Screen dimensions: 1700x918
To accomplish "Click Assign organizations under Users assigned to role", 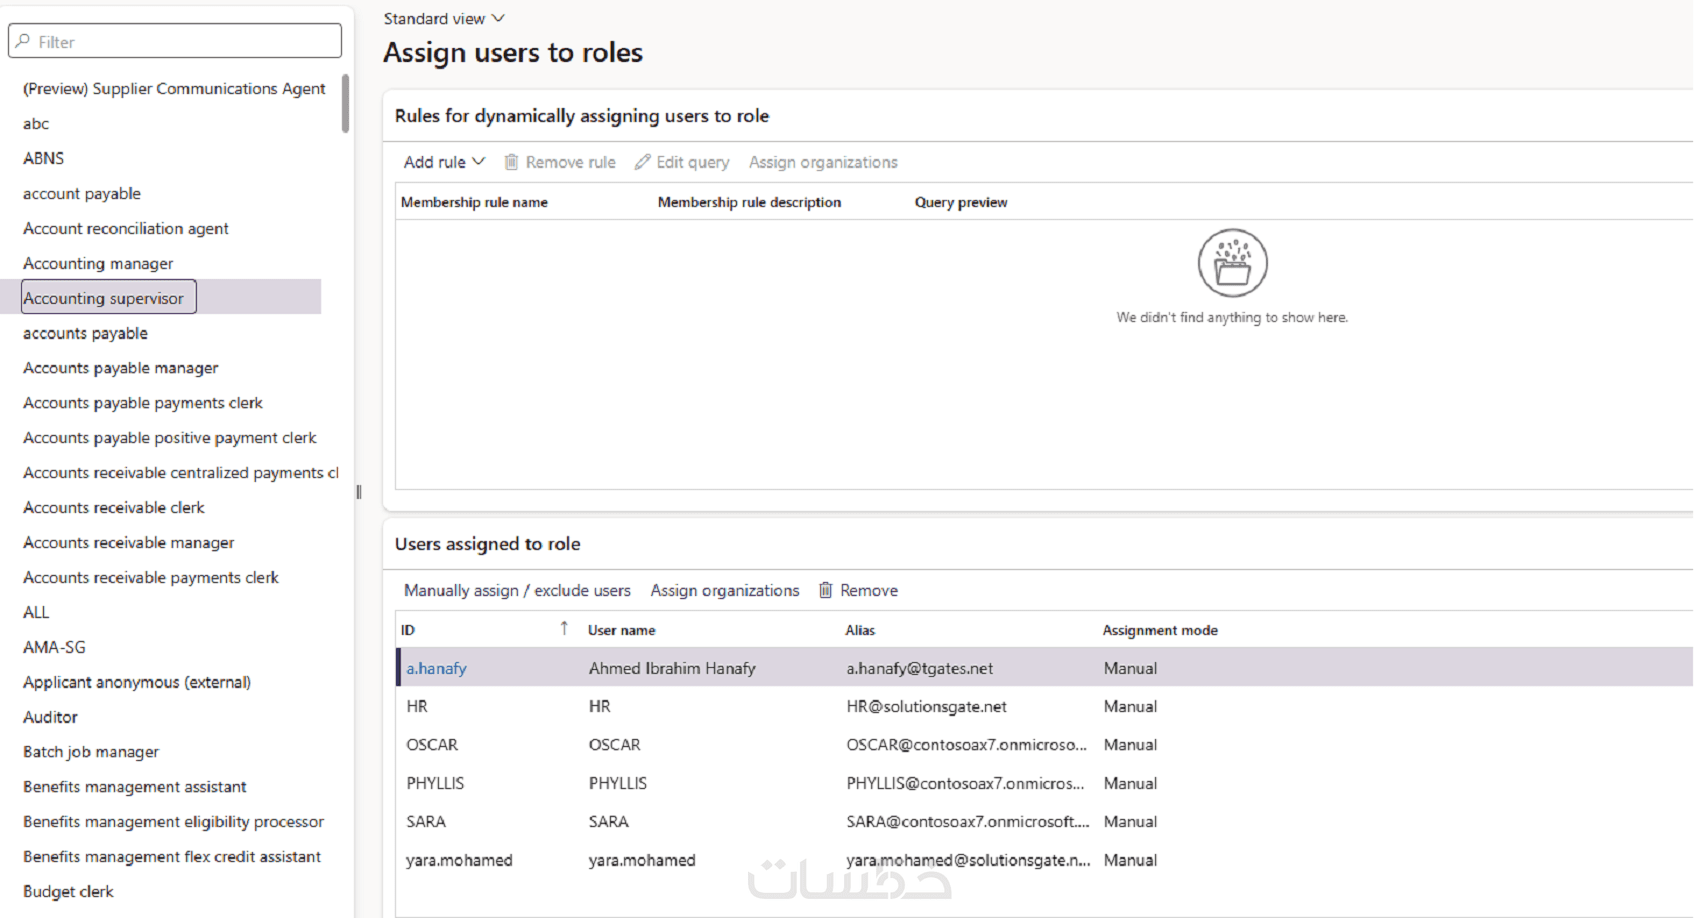I will [725, 591].
